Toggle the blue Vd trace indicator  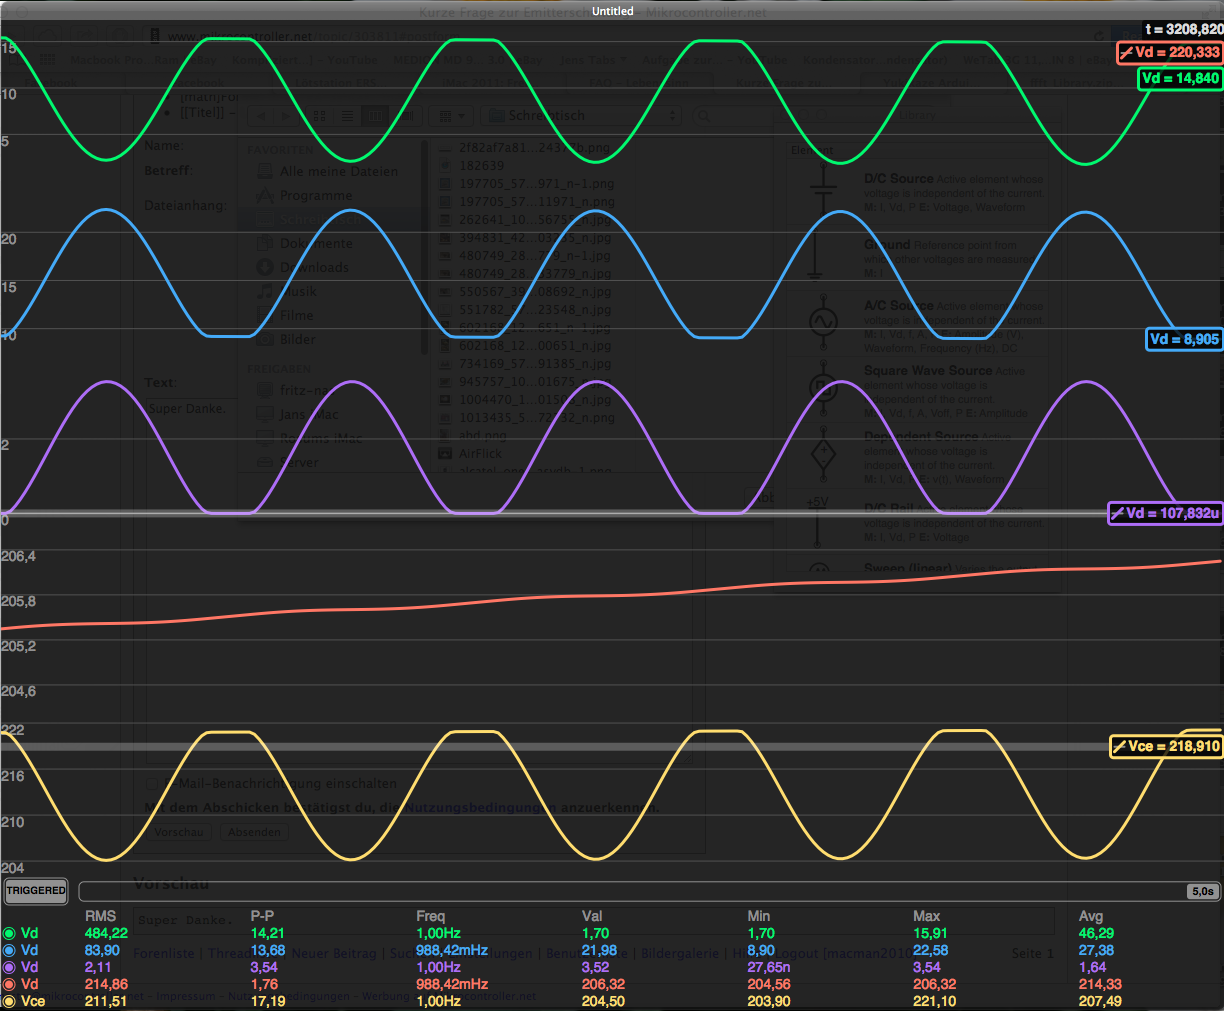pos(10,950)
